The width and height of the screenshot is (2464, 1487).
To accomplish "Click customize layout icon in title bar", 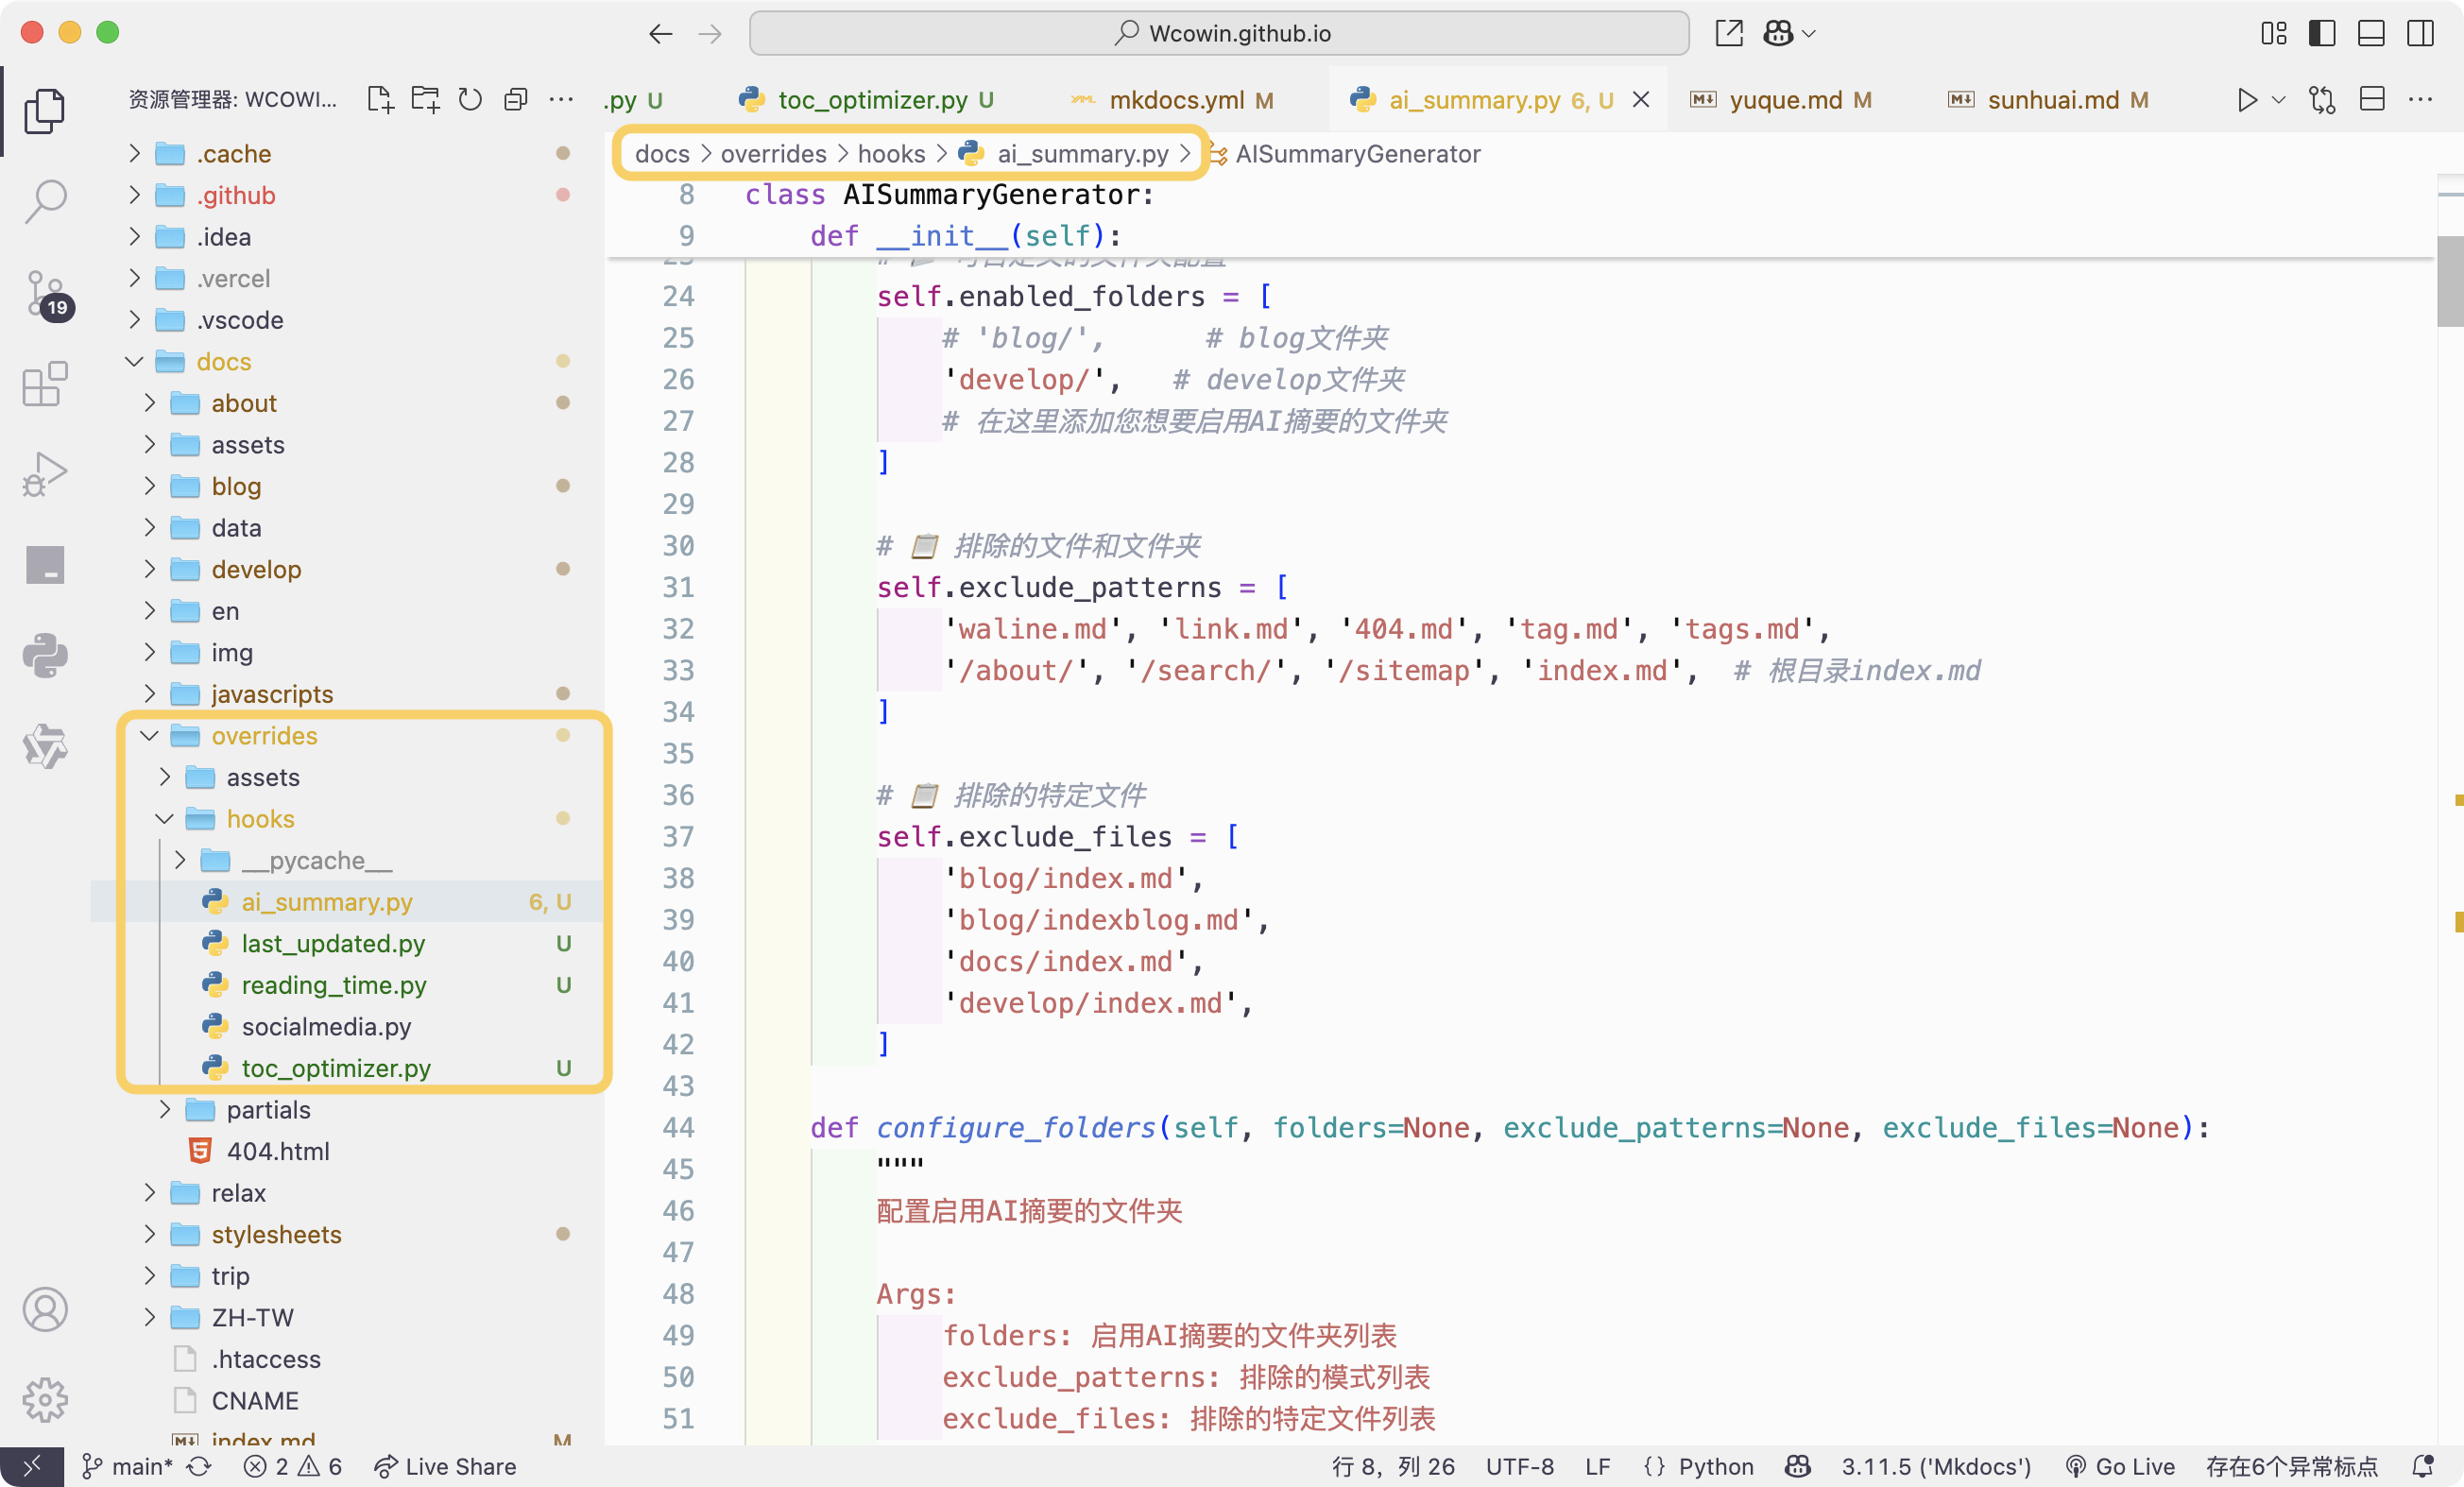I will point(2274,33).
